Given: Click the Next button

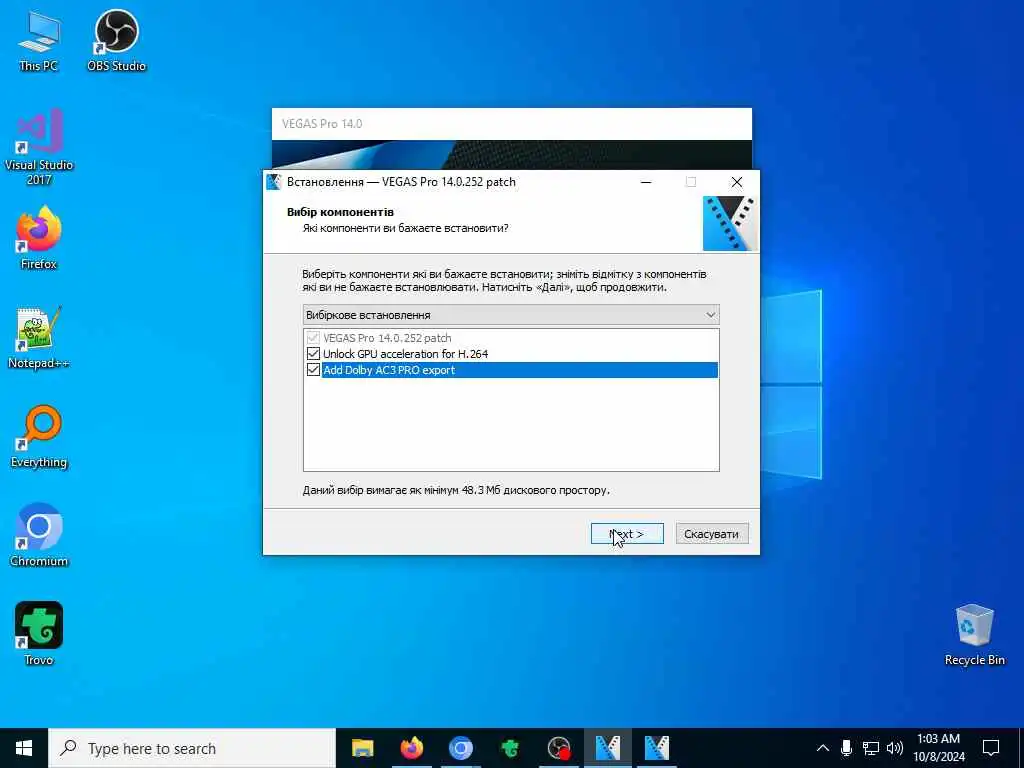Looking at the screenshot, I should 627,534.
